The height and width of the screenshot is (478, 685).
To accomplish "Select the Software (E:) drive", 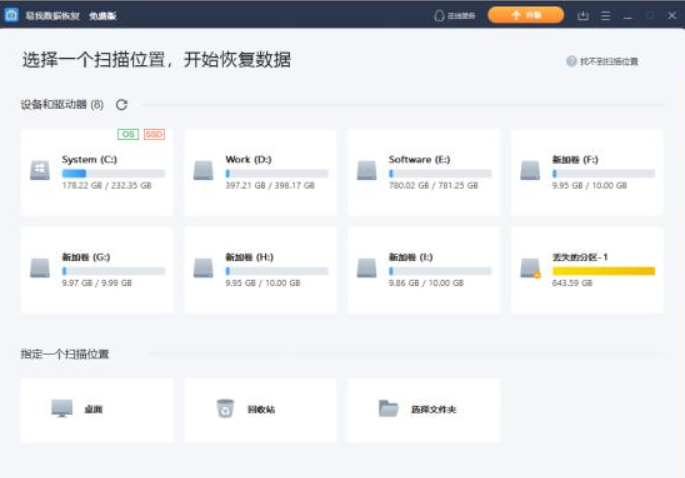I will click(424, 172).
